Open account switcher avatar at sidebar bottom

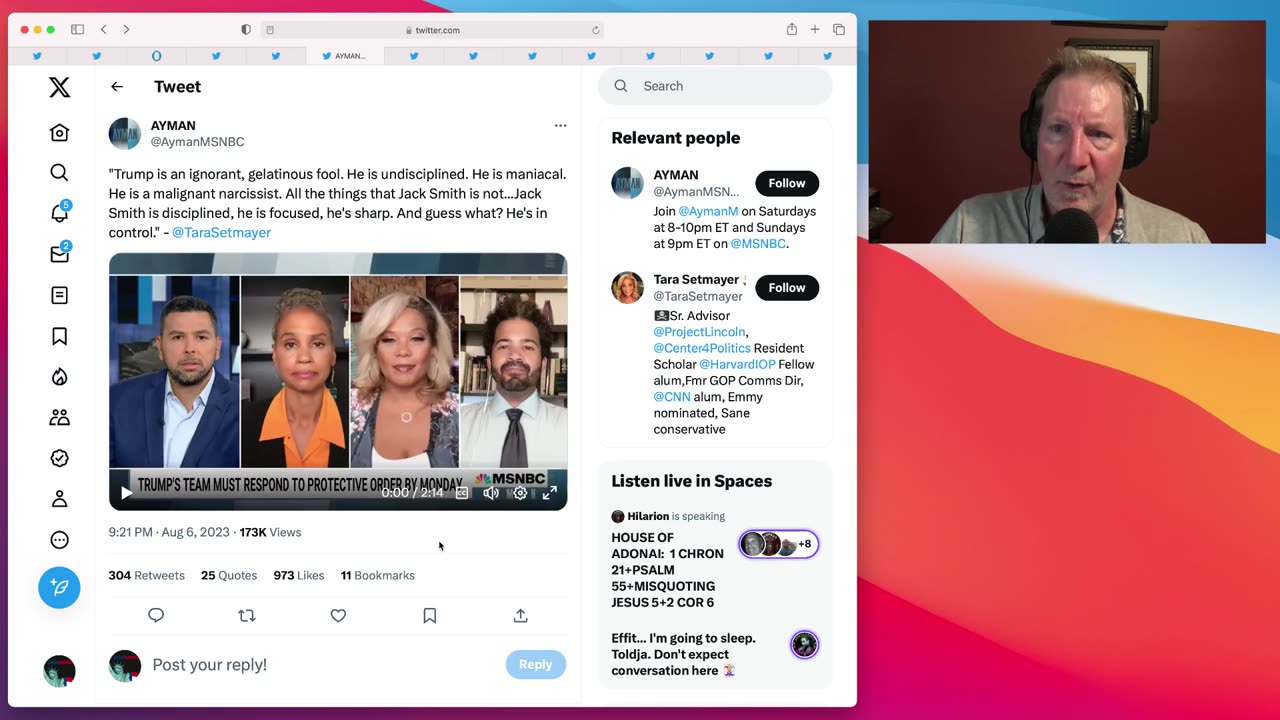coord(60,671)
